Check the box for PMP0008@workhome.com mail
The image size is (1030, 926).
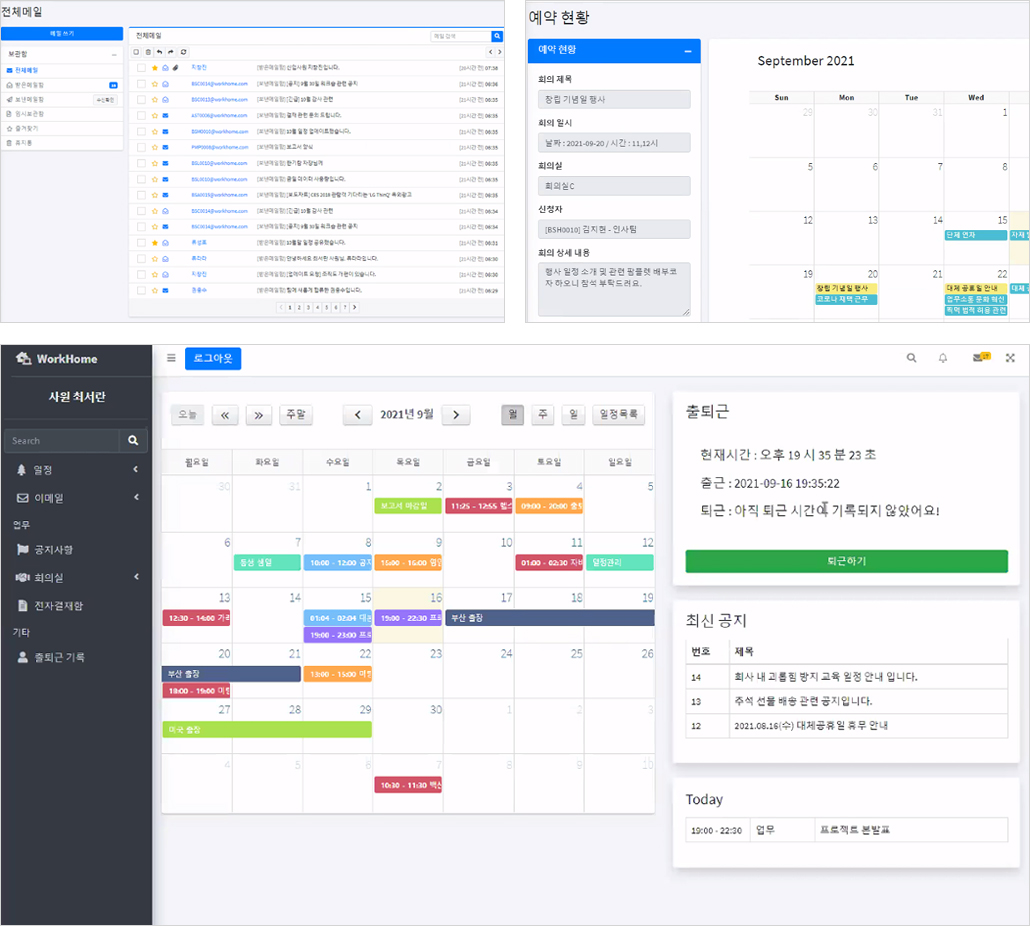pos(141,147)
